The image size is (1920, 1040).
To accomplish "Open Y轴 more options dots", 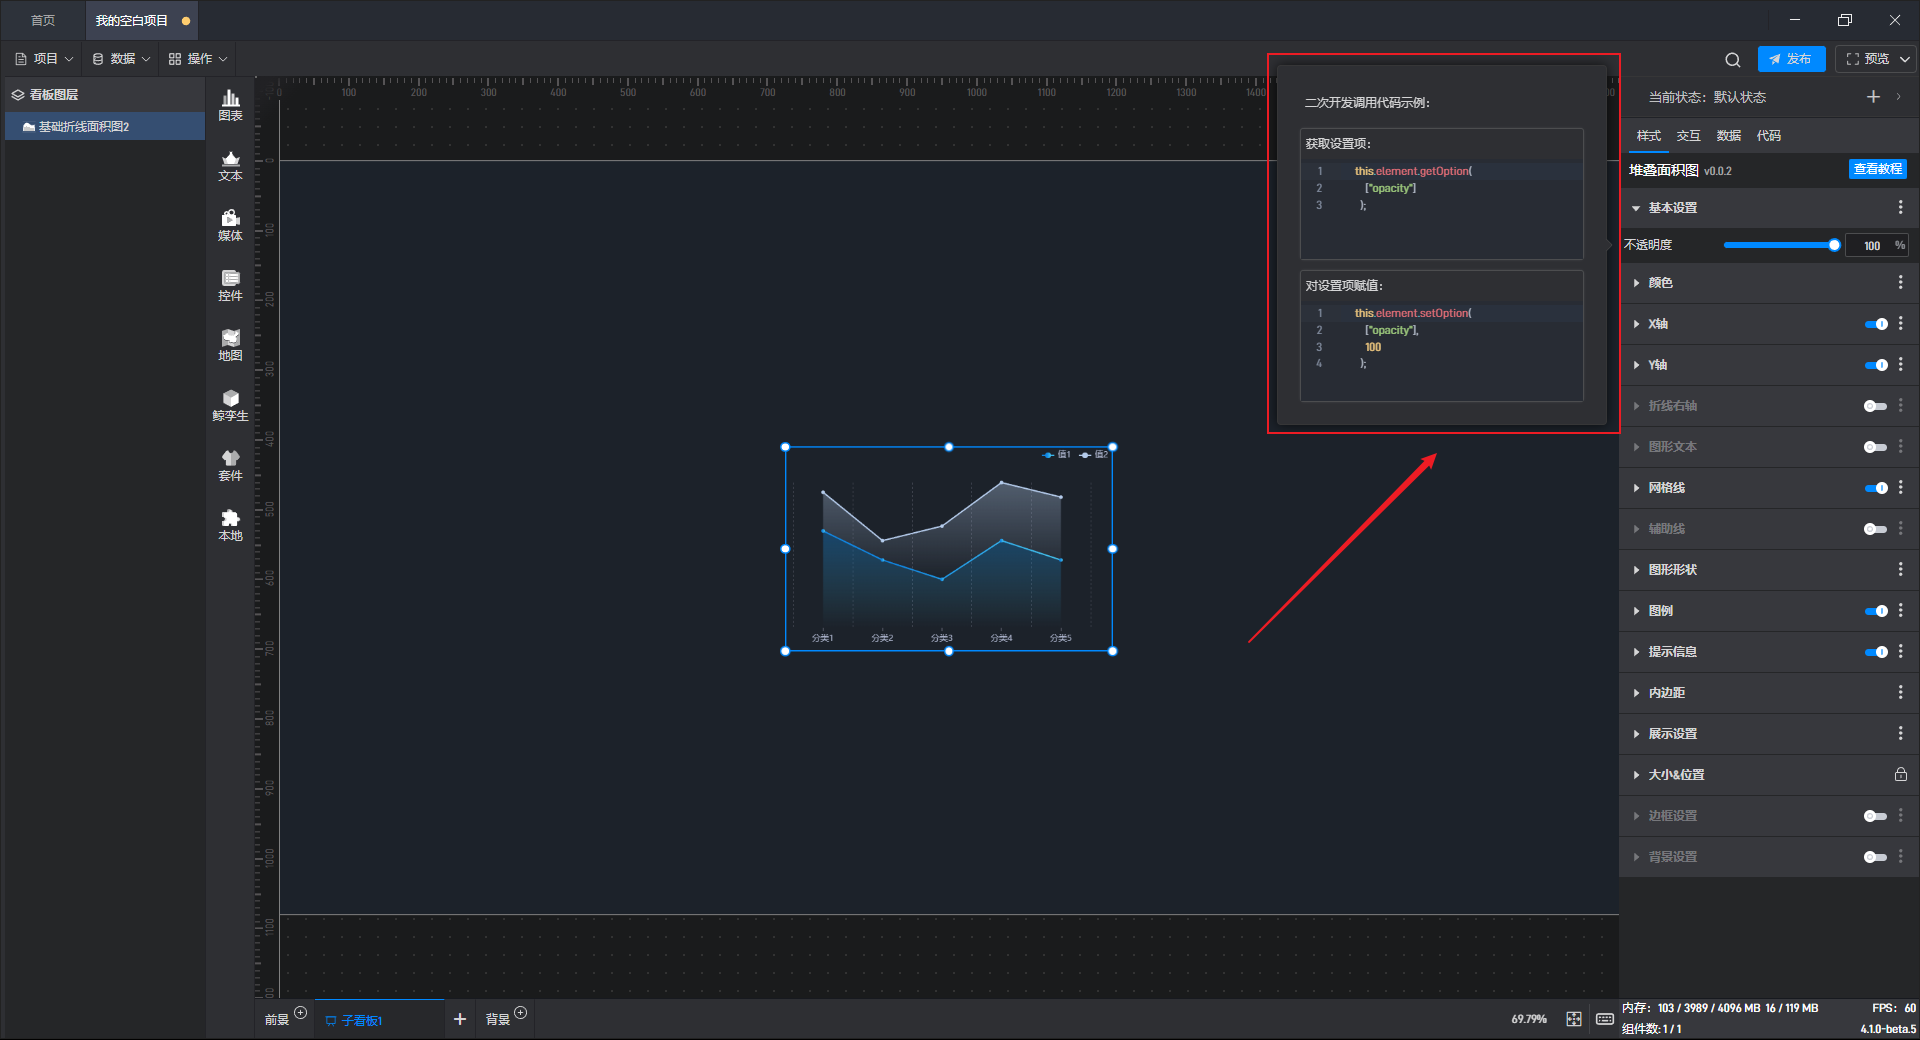I will point(1900,365).
